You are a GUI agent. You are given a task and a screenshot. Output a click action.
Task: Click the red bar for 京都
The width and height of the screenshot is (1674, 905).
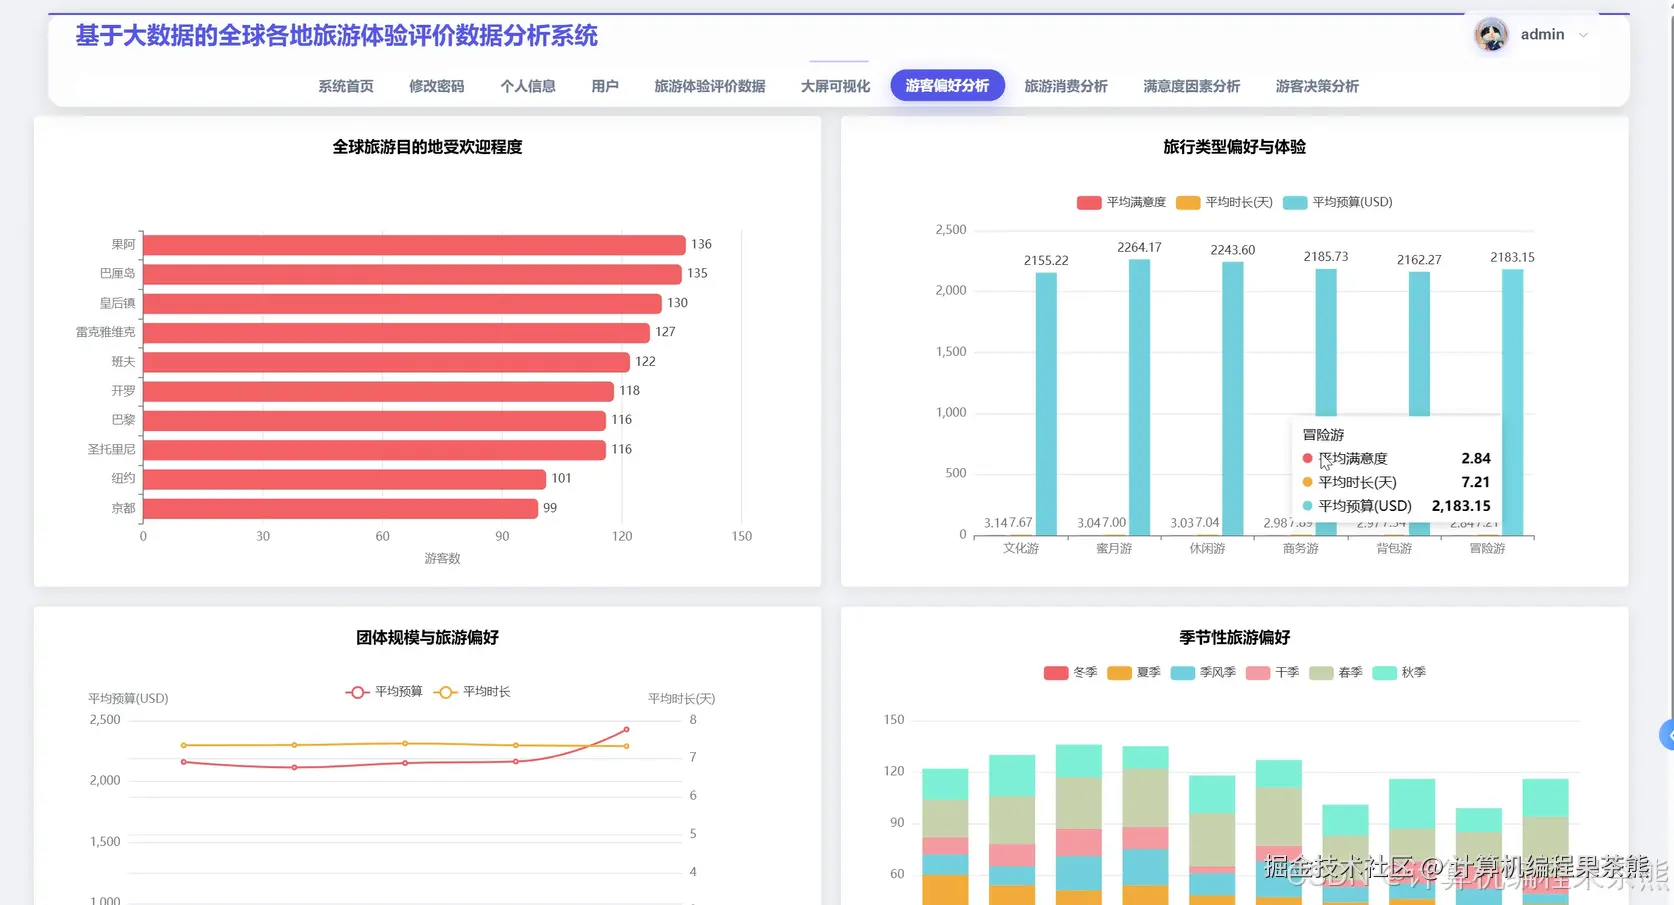point(340,508)
